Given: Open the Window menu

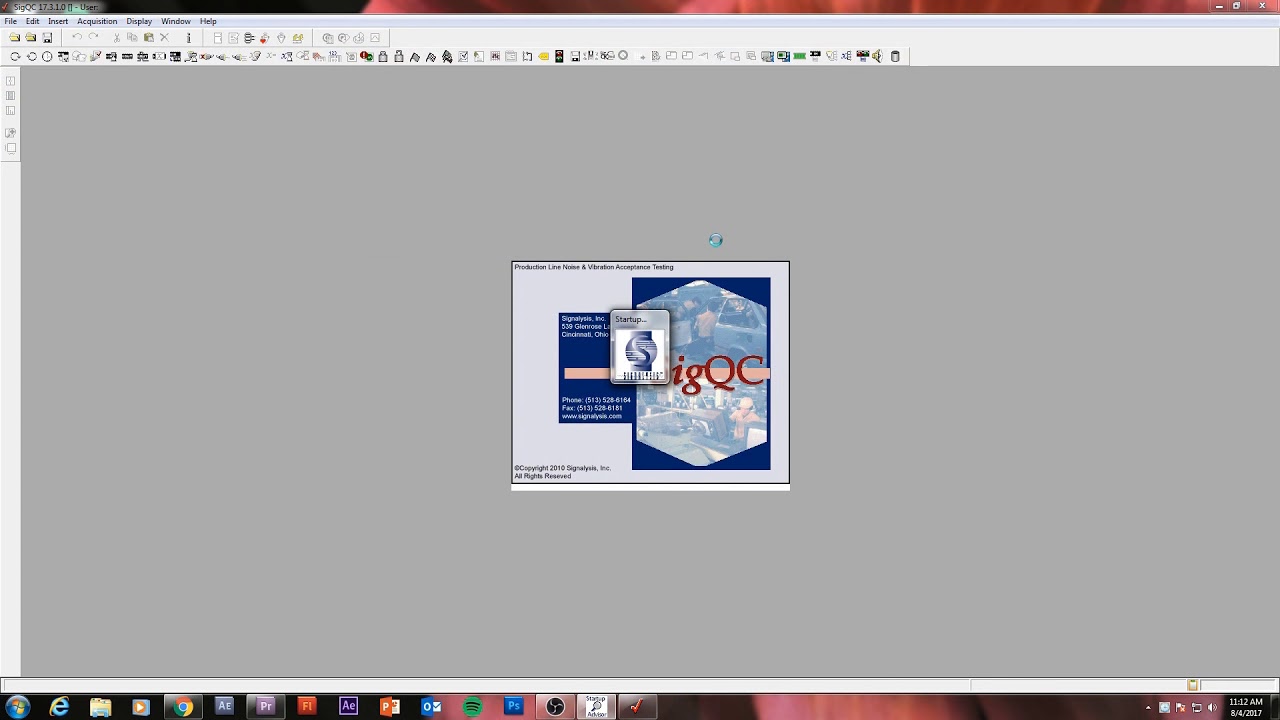Looking at the screenshot, I should coord(176,21).
